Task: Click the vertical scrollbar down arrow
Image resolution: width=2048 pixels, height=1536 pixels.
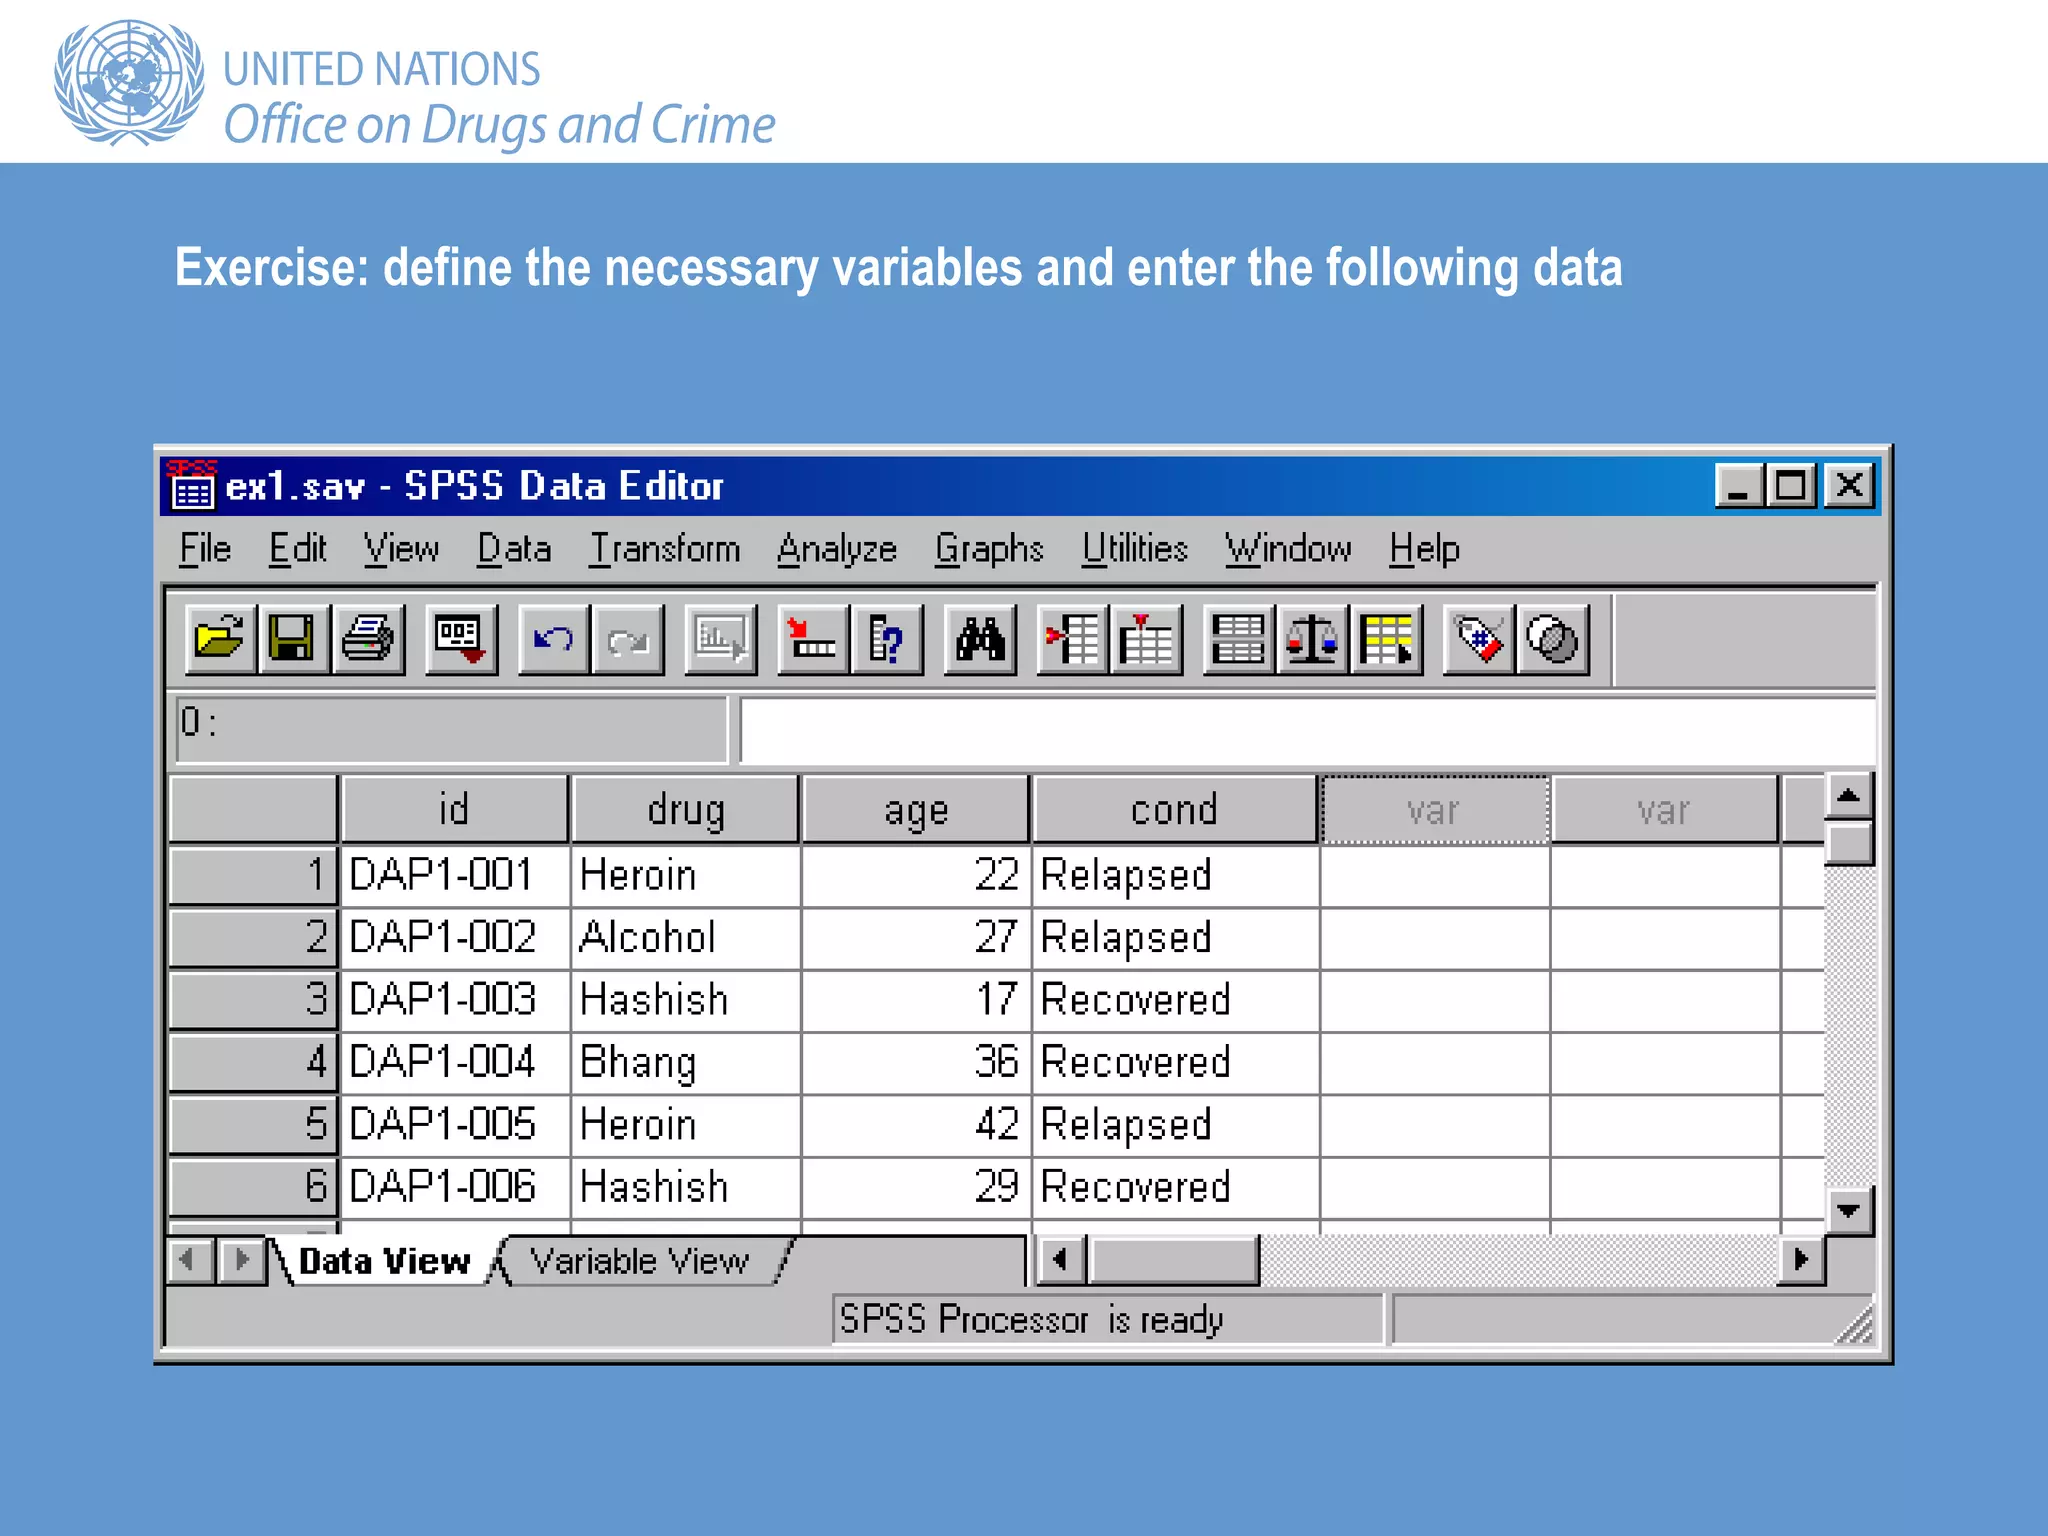Action: click(1848, 1211)
